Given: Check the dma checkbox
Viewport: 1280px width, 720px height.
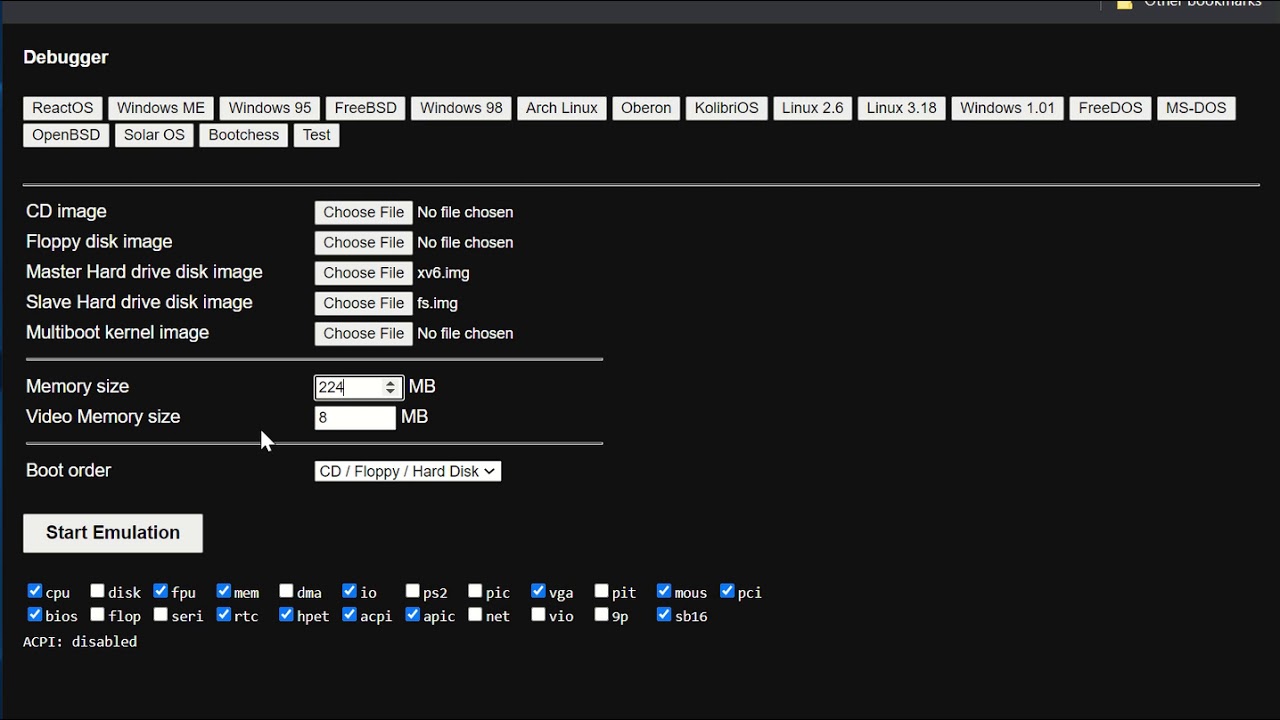Looking at the screenshot, I should coord(286,591).
